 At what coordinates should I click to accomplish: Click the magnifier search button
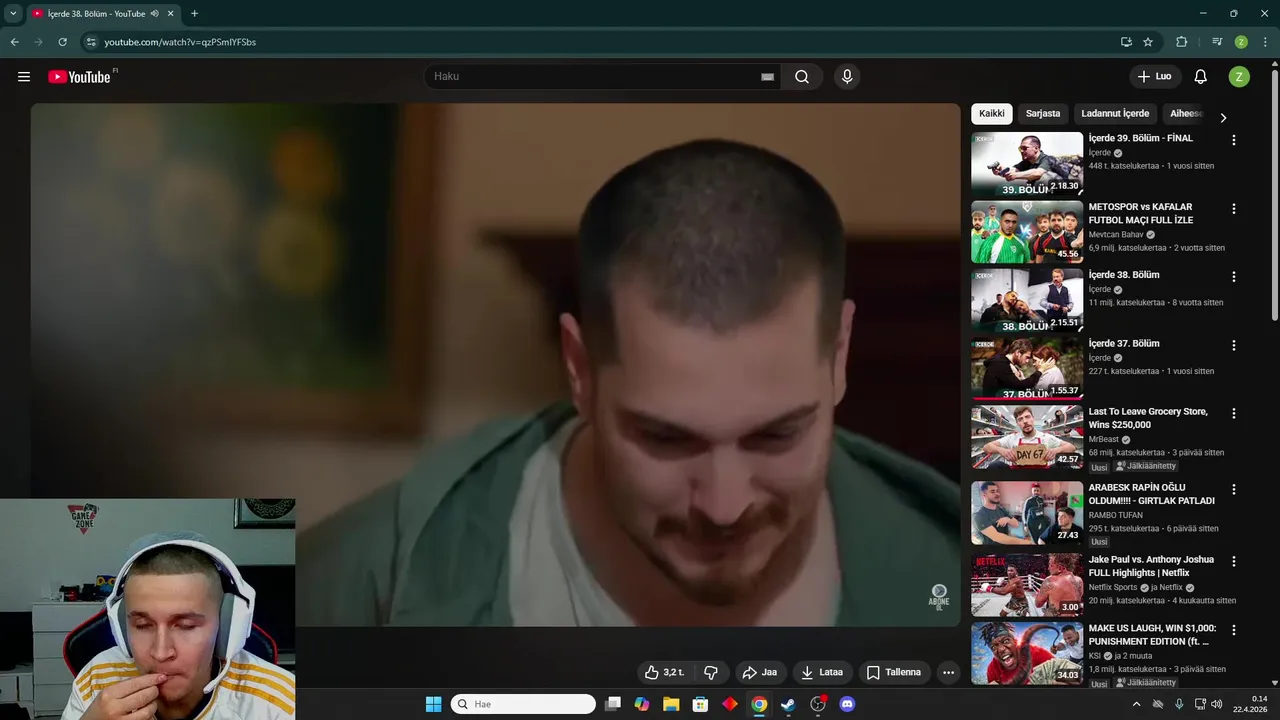802,77
